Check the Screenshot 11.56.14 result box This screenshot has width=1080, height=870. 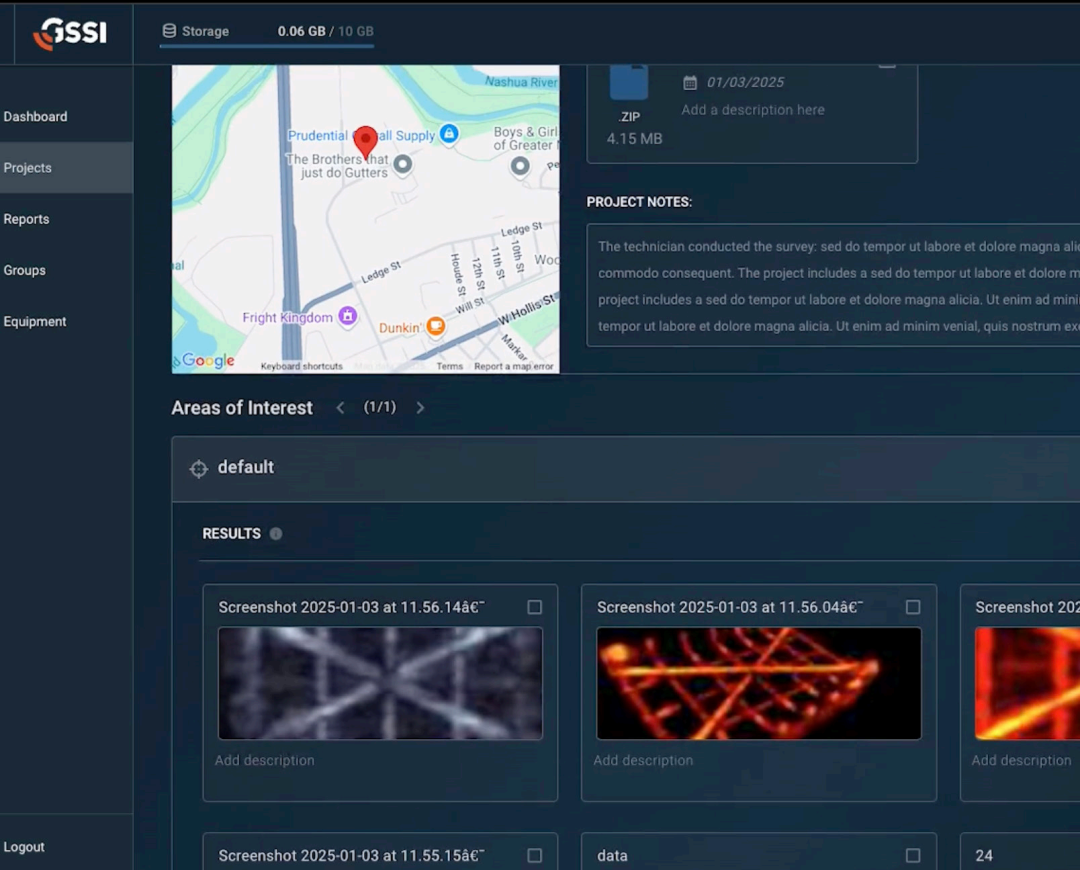click(534, 607)
